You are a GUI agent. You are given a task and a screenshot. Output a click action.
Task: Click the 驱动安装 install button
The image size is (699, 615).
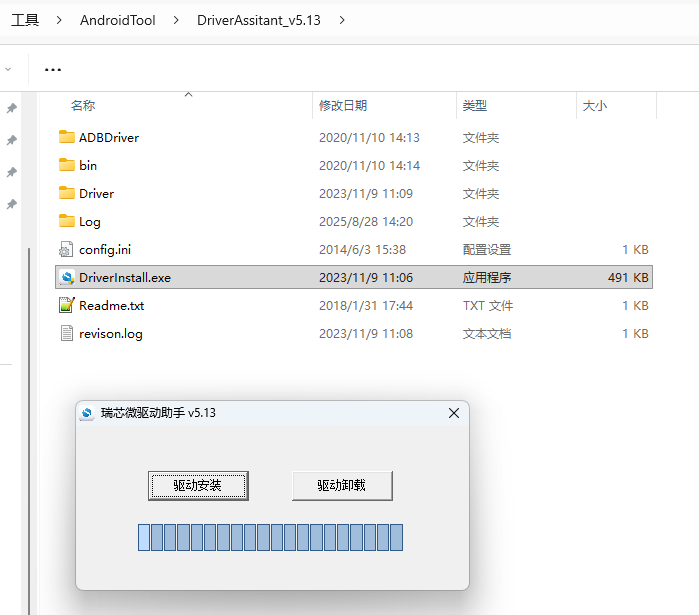click(198, 486)
